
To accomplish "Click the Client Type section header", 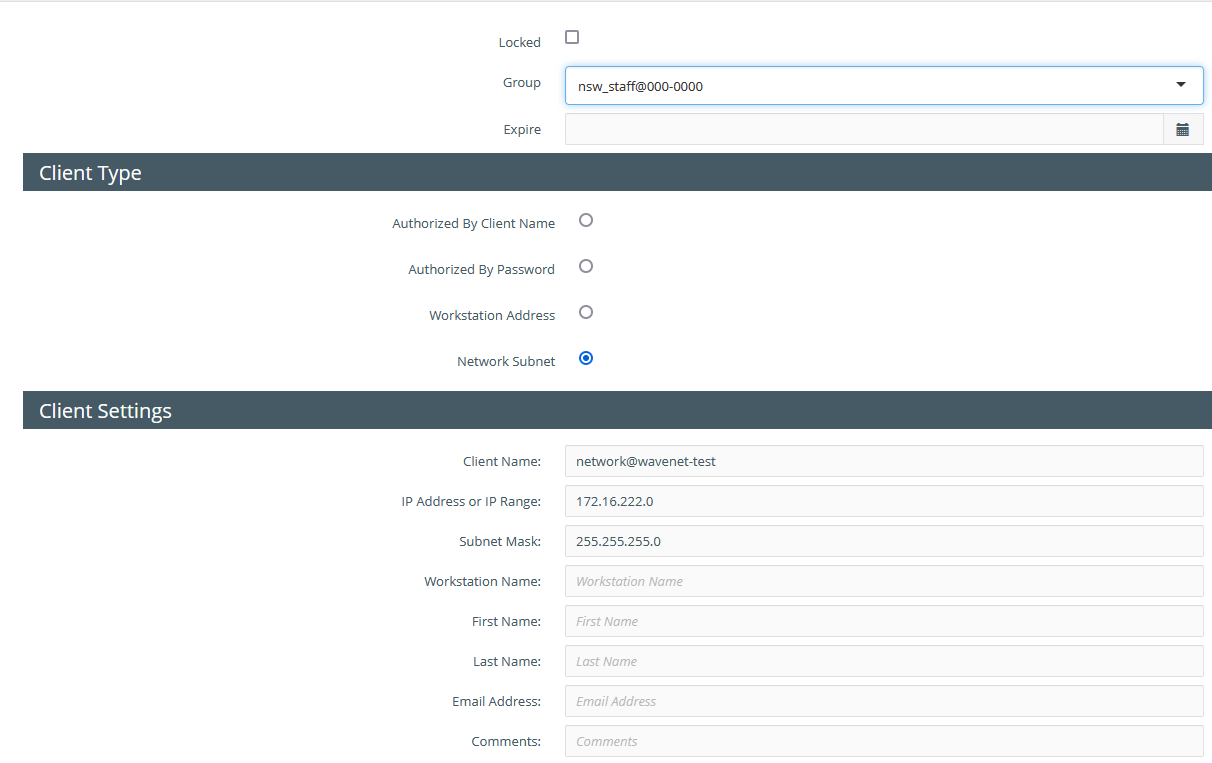I will pos(90,173).
